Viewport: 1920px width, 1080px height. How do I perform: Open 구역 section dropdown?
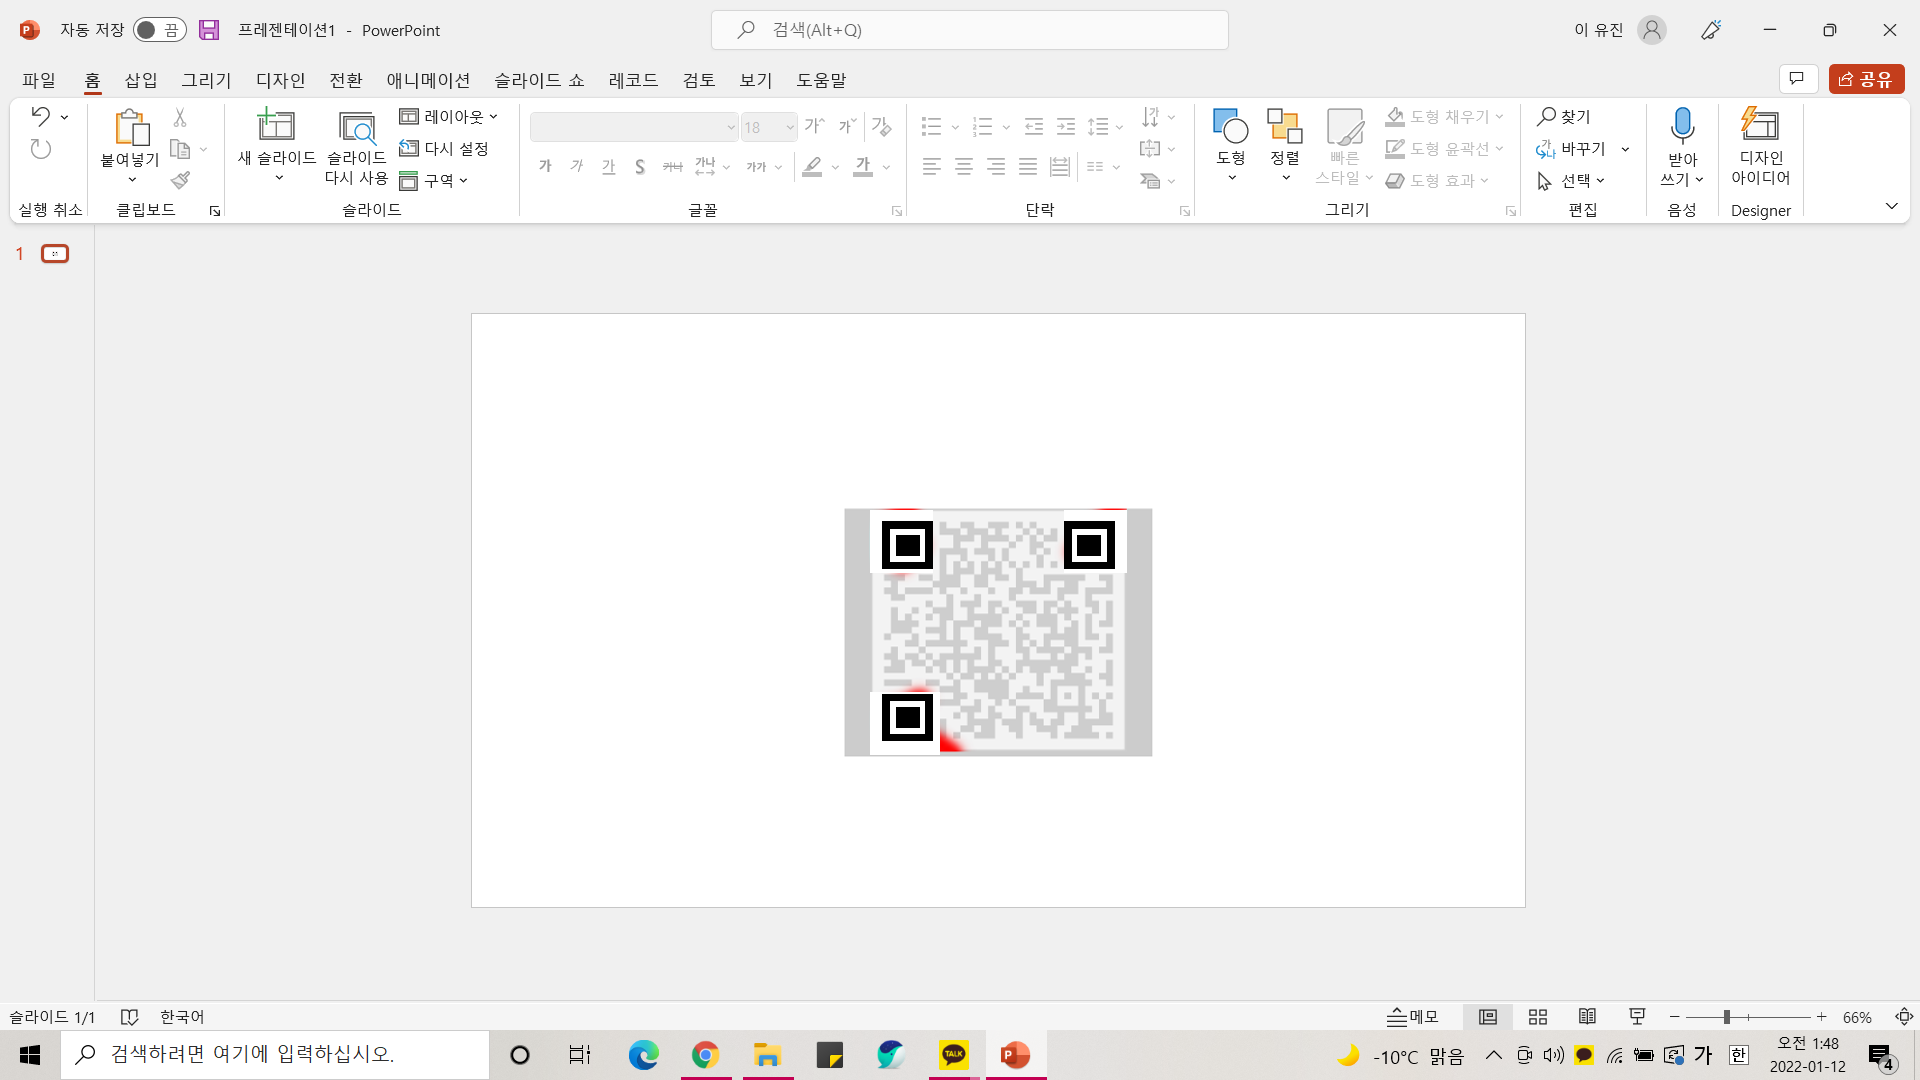[434, 181]
